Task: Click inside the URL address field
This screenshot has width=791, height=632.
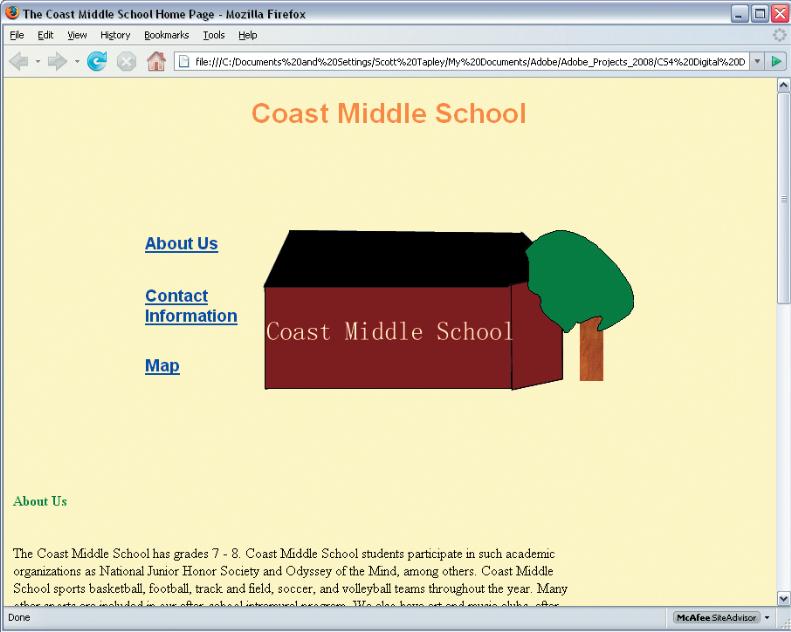Action: 469,62
